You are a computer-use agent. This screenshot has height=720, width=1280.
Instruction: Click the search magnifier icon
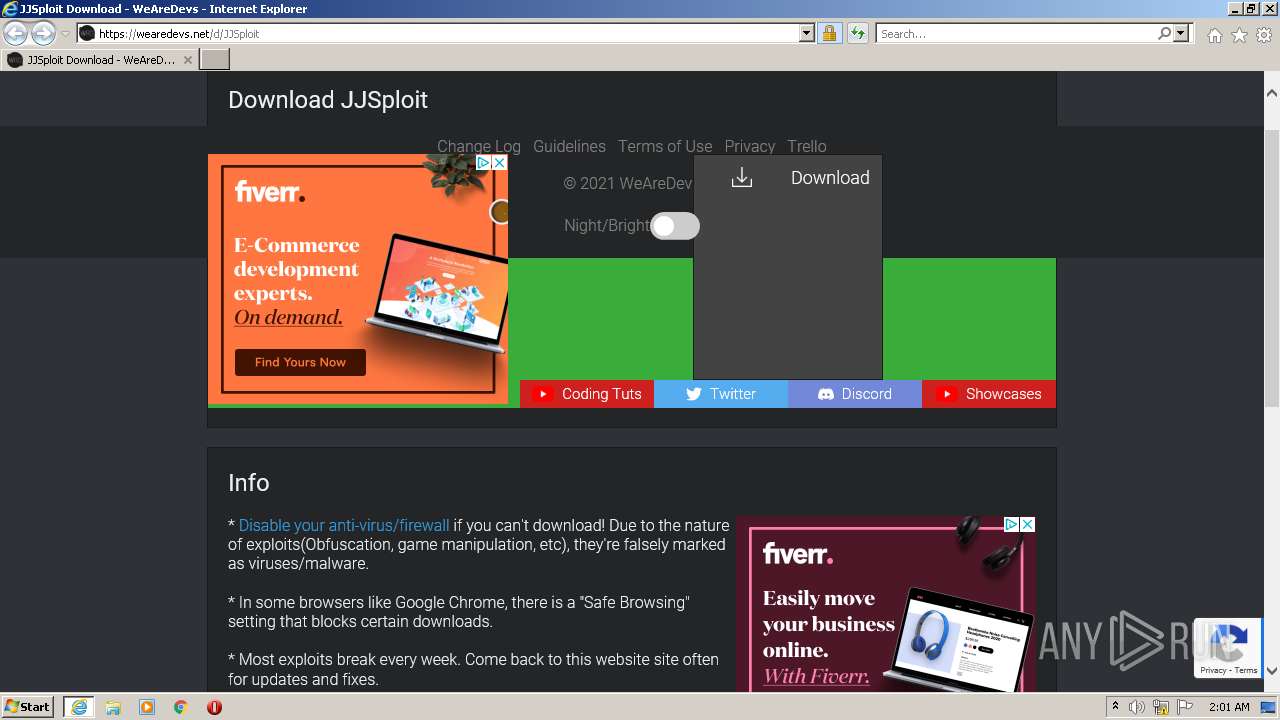[1164, 33]
